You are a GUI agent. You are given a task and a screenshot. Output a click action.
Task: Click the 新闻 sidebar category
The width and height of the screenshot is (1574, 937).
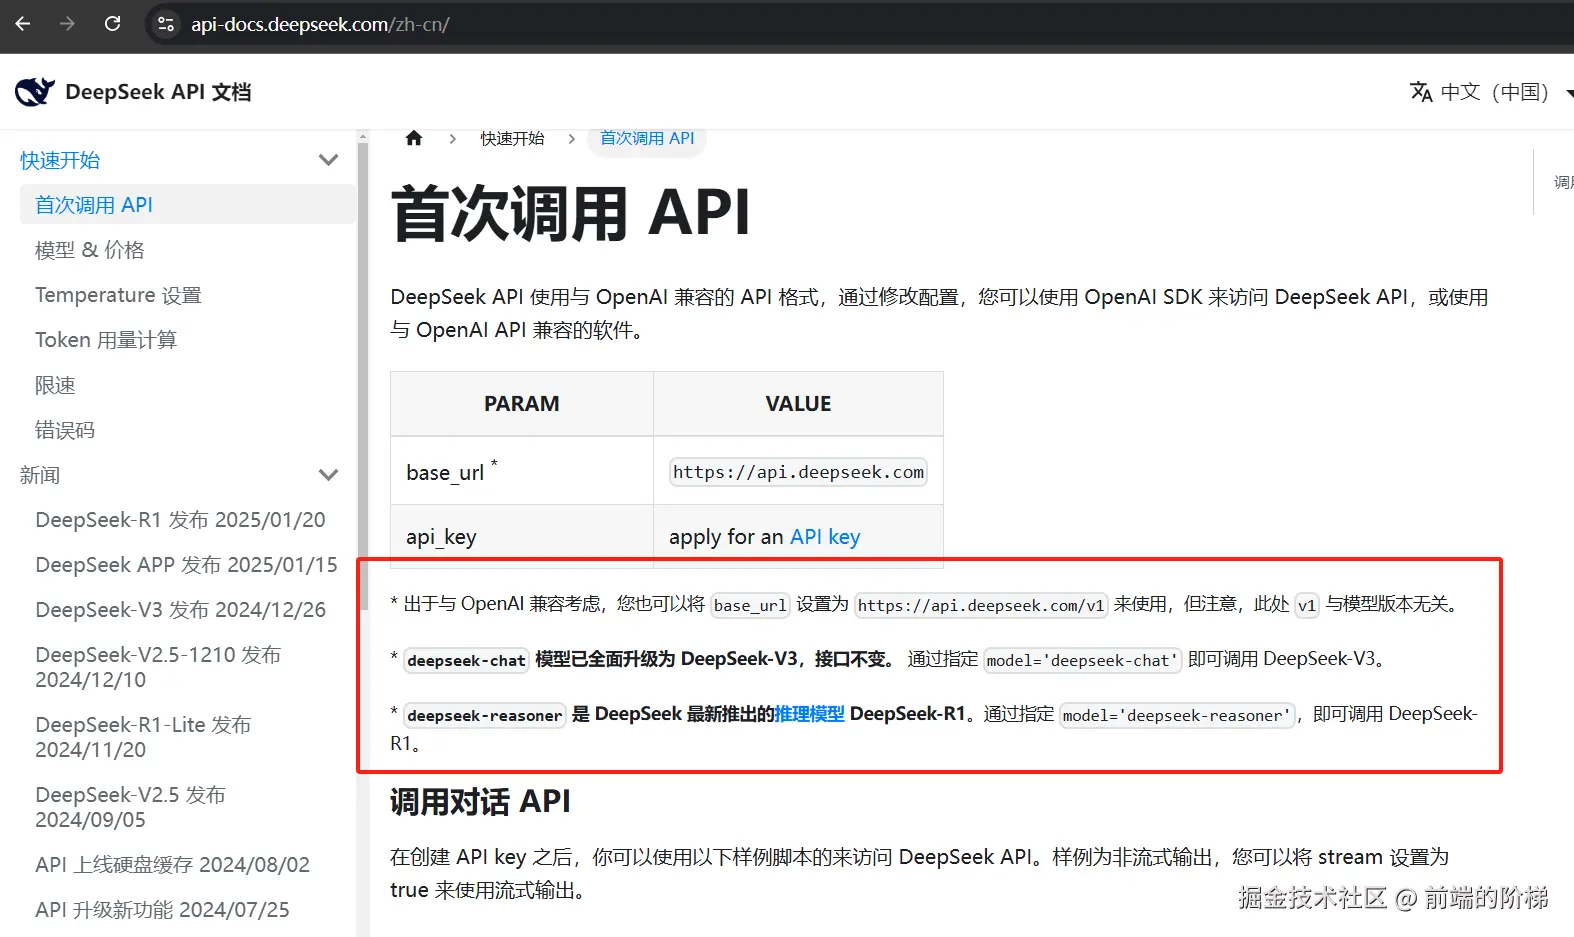(x=40, y=475)
